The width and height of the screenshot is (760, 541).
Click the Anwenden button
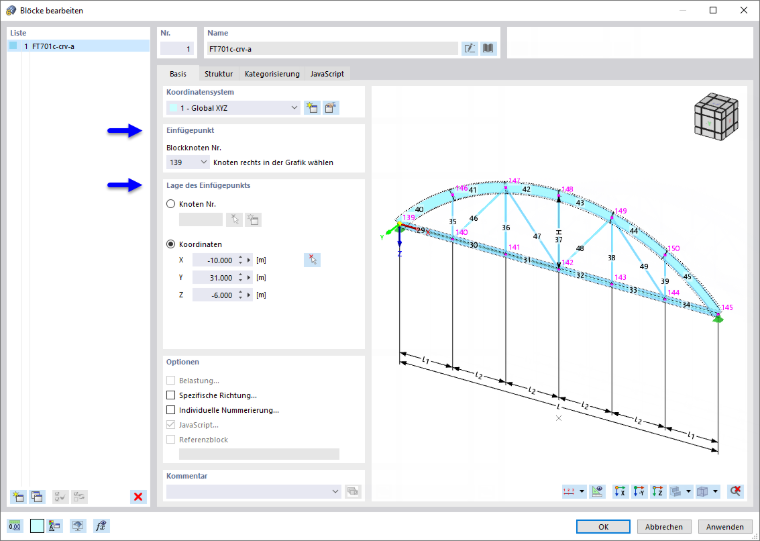coord(725,526)
